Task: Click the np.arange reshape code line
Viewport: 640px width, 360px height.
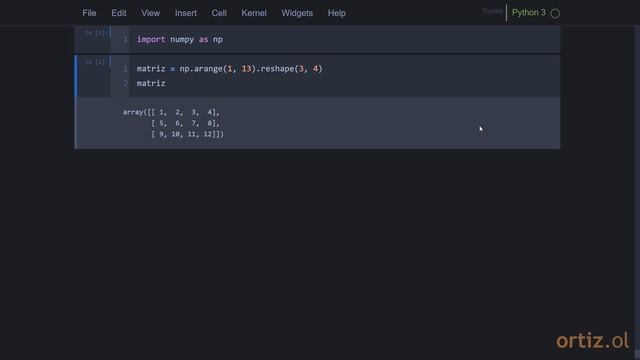Action: coord(229,69)
